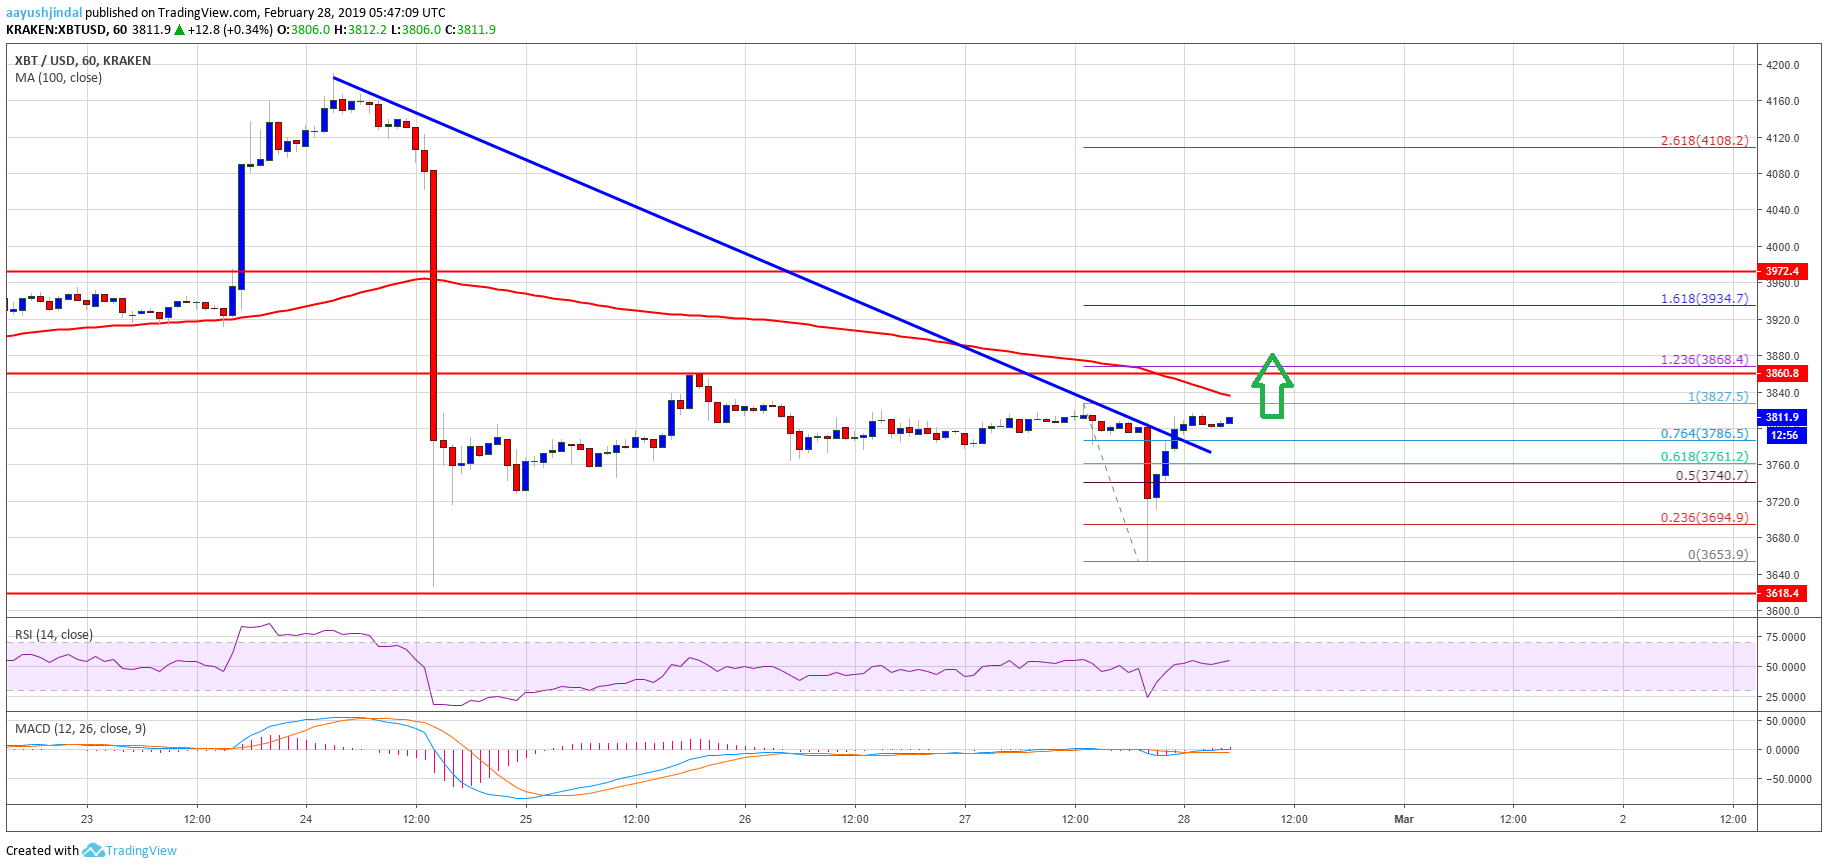Click the +12.8 (+0.34%) change text
This screenshot has width=1828, height=868.
(230, 30)
